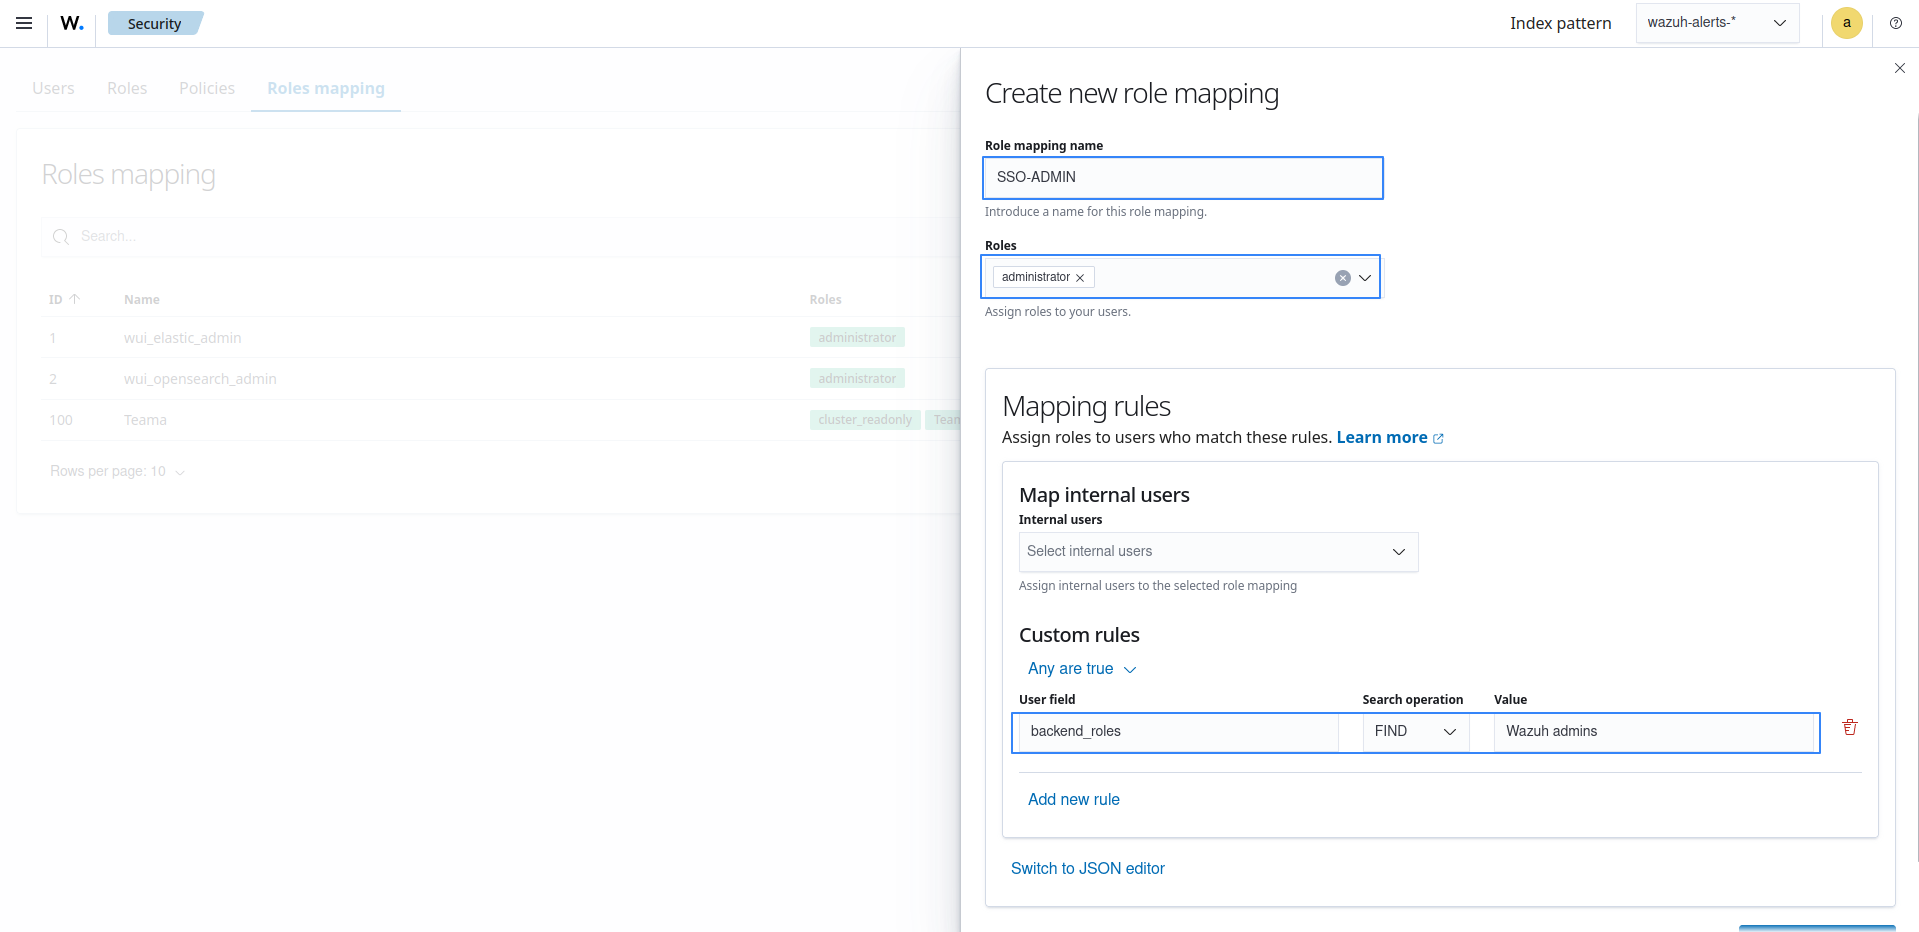The height and width of the screenshot is (932, 1919).
Task: Open the Learn more documentation link
Action: pos(1383,437)
